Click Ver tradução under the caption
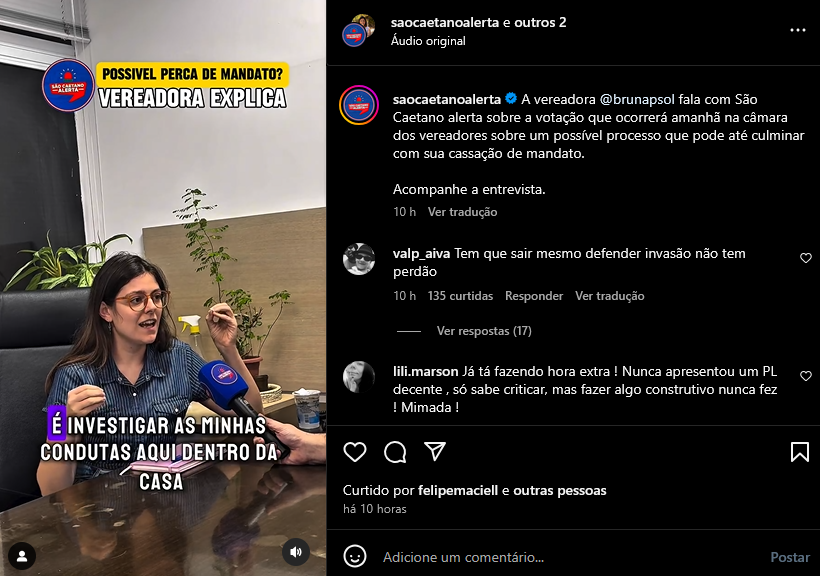The height and width of the screenshot is (576, 820). [x=462, y=212]
